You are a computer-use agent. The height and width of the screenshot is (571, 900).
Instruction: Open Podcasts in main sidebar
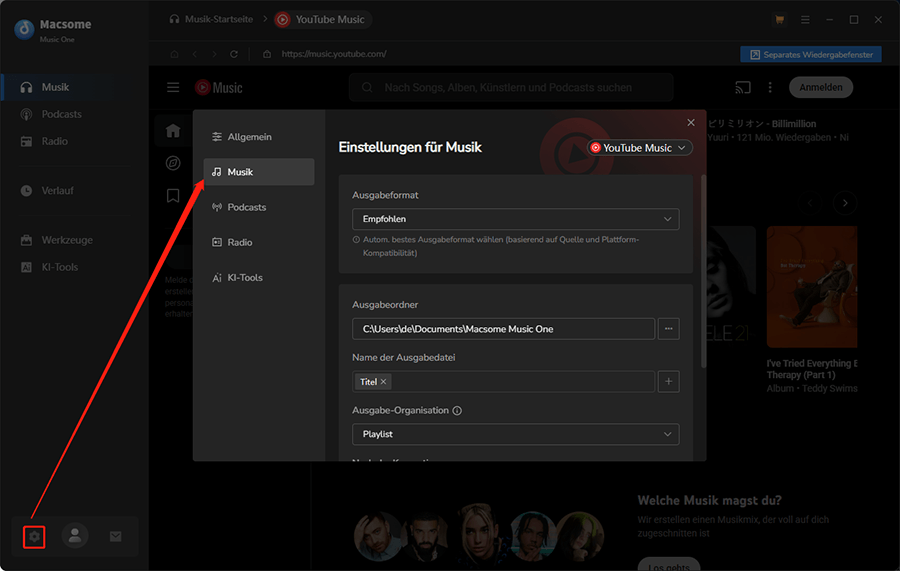(x=75, y=114)
